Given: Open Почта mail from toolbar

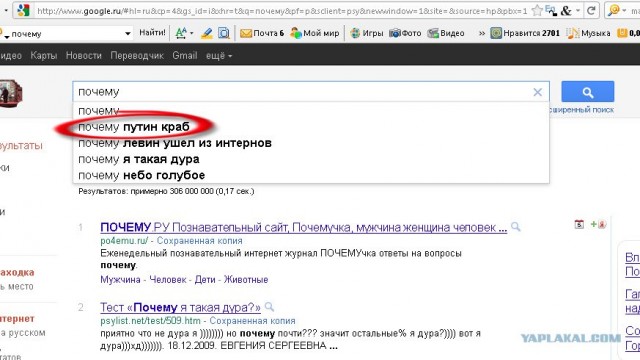Looking at the screenshot, I should (262, 33).
